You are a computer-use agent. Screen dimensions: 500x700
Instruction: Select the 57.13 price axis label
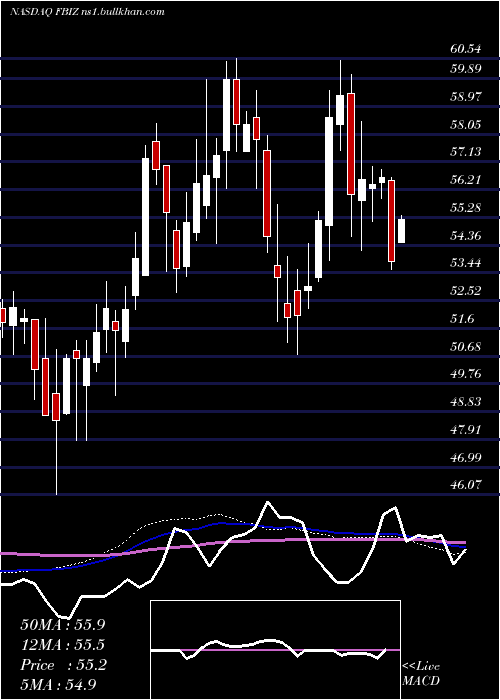coord(466,152)
